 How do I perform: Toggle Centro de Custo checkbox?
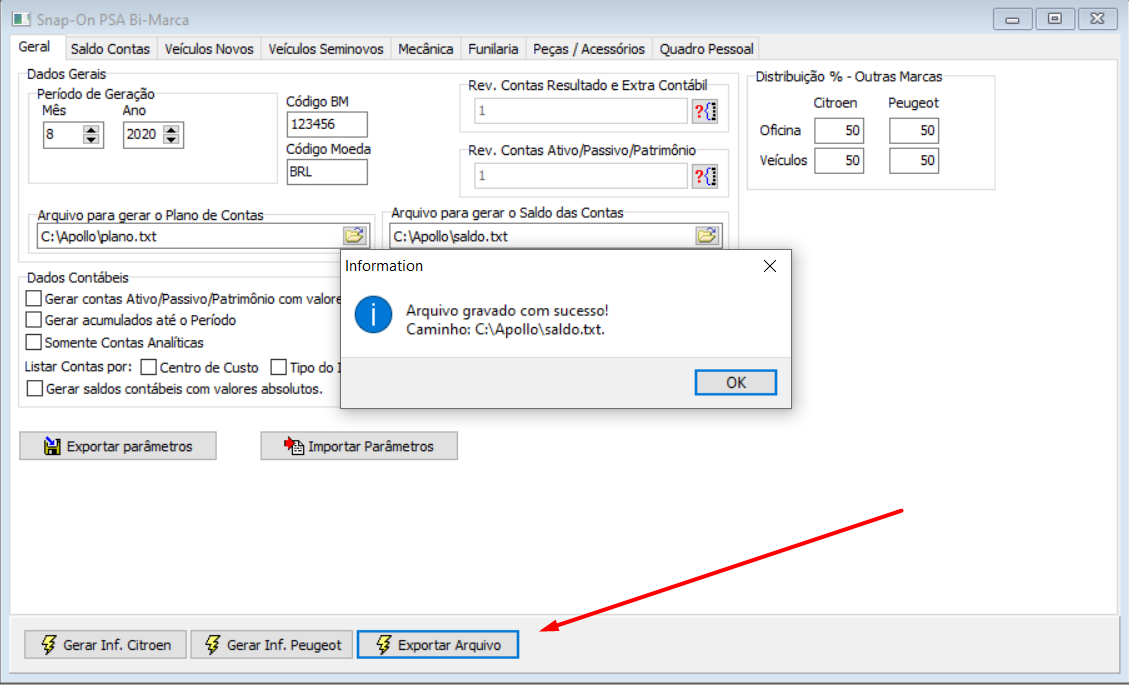click(149, 367)
